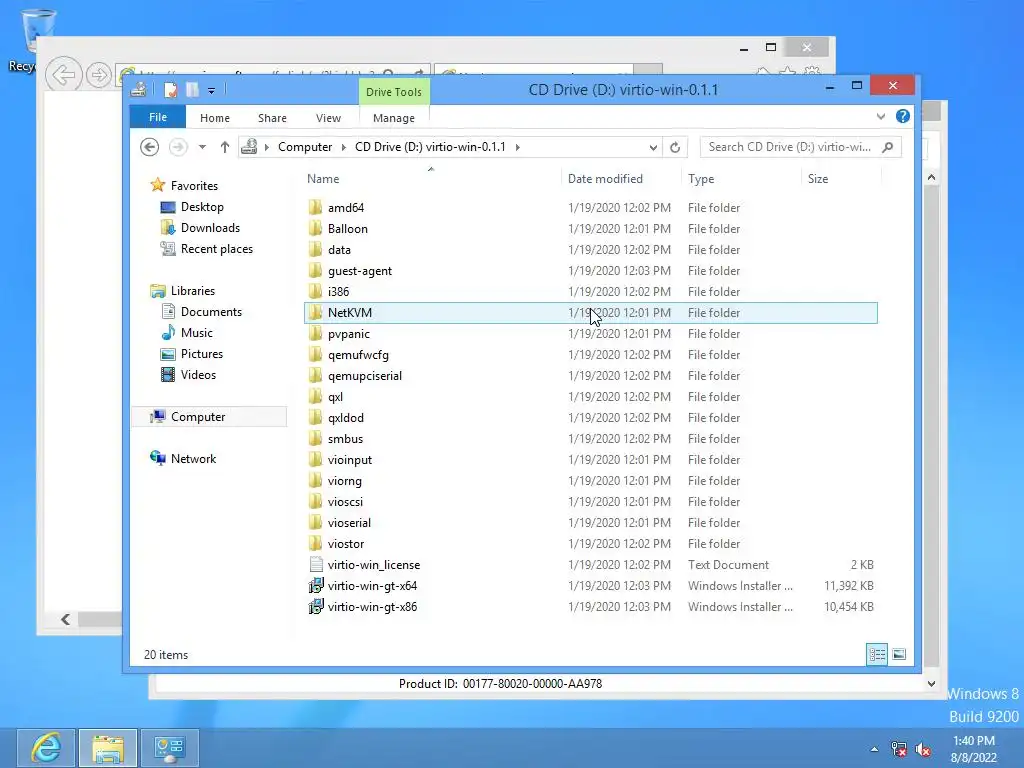The height and width of the screenshot is (768, 1024).
Task: Show hidden tray icons arrow
Action: click(x=874, y=749)
